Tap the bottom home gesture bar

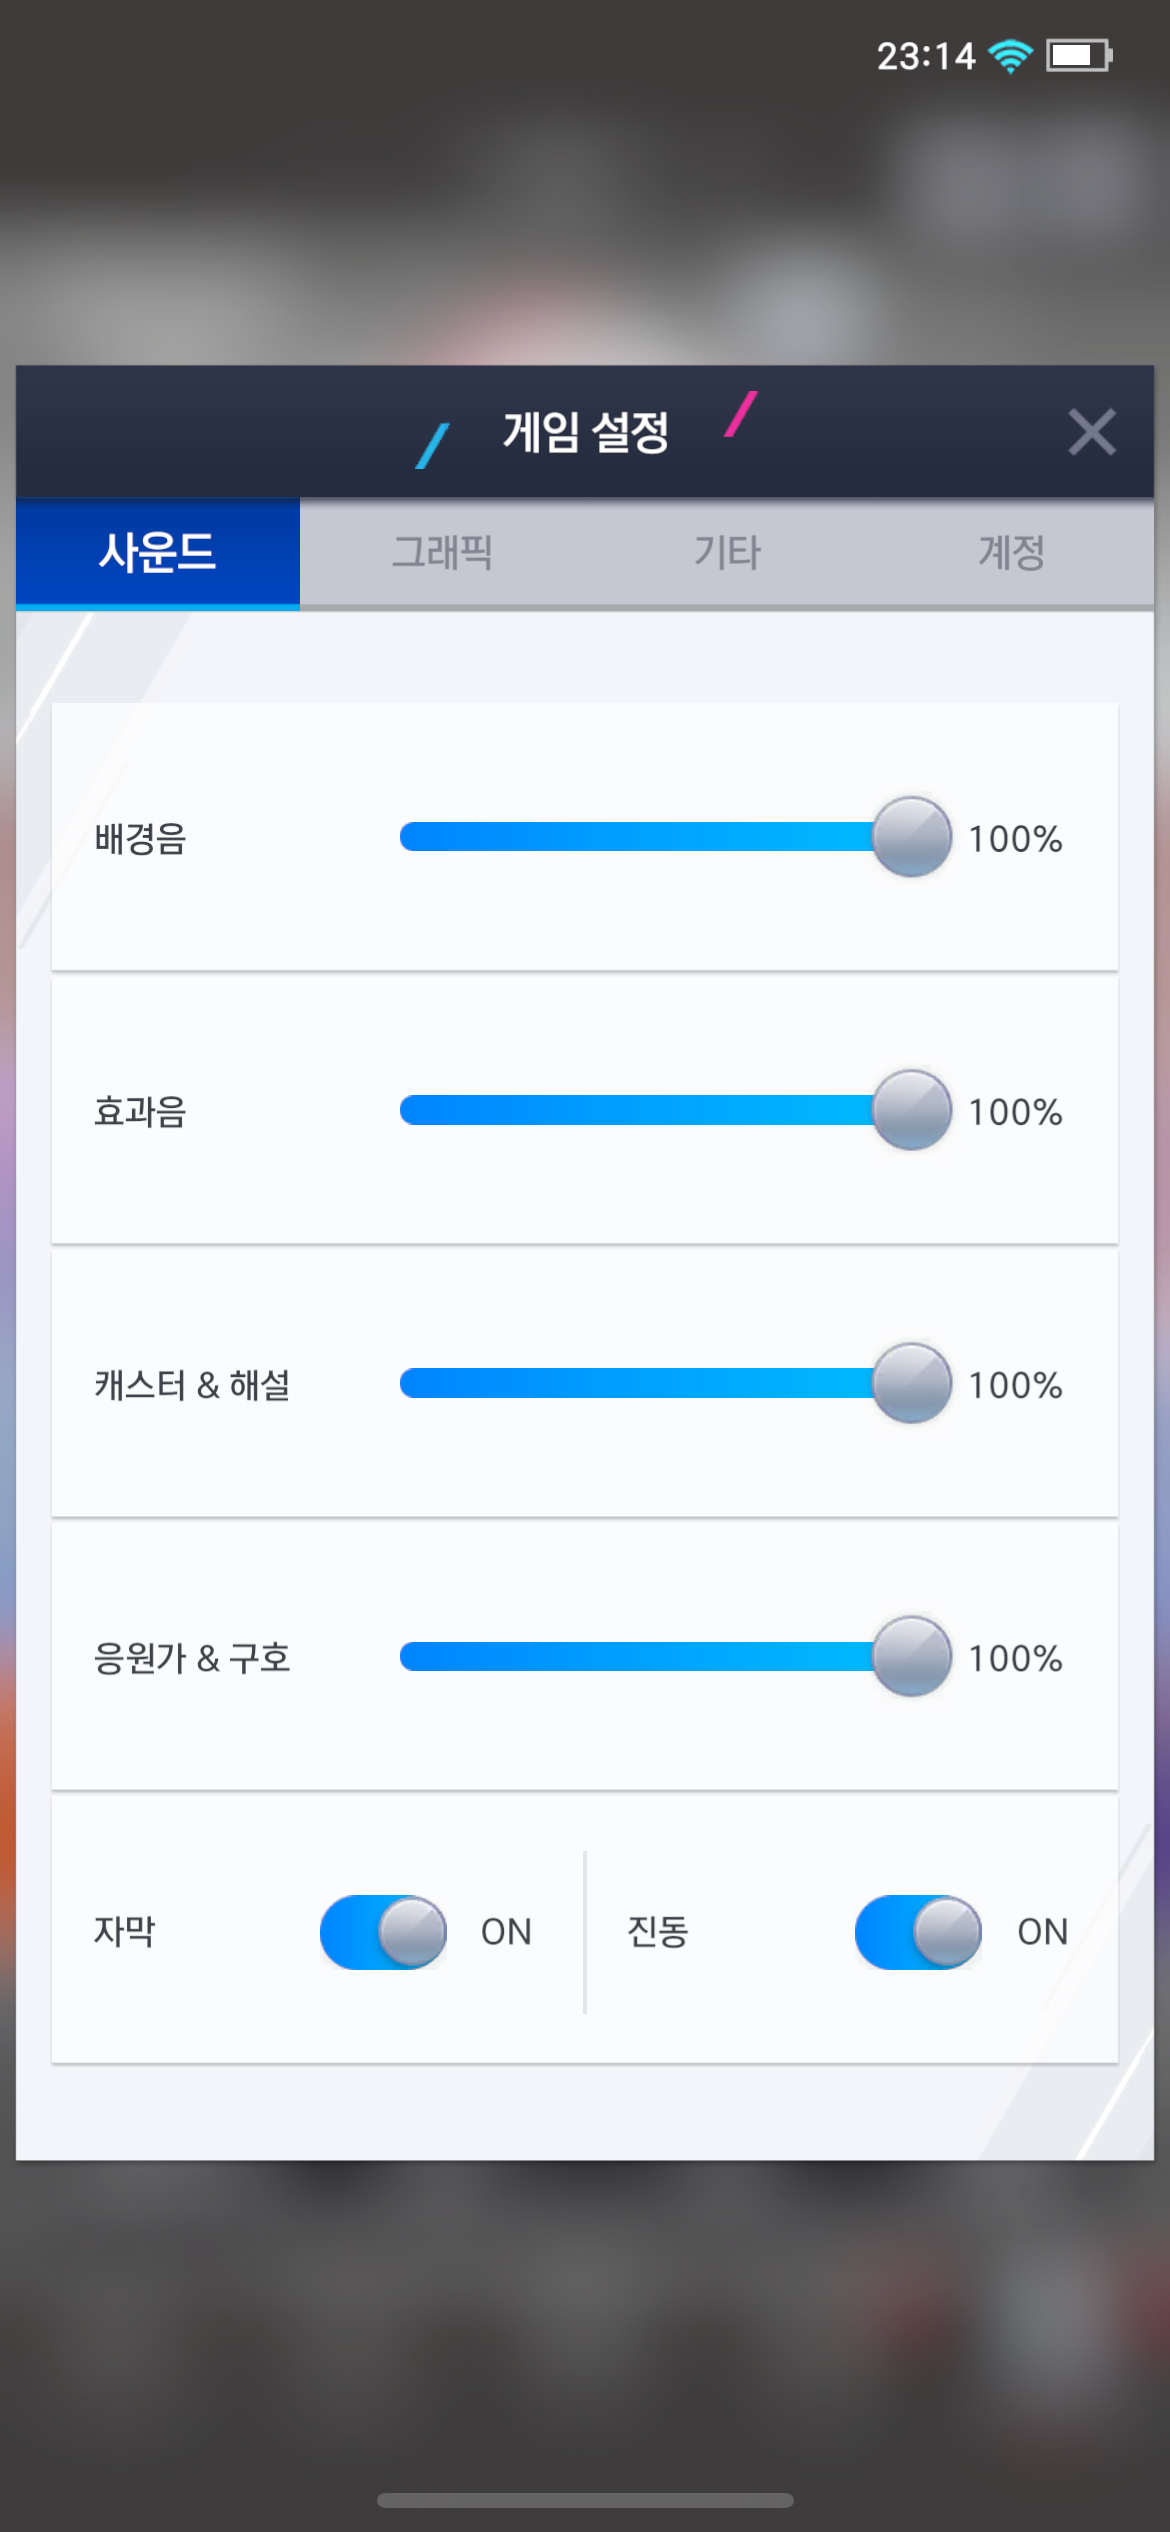[585, 2500]
